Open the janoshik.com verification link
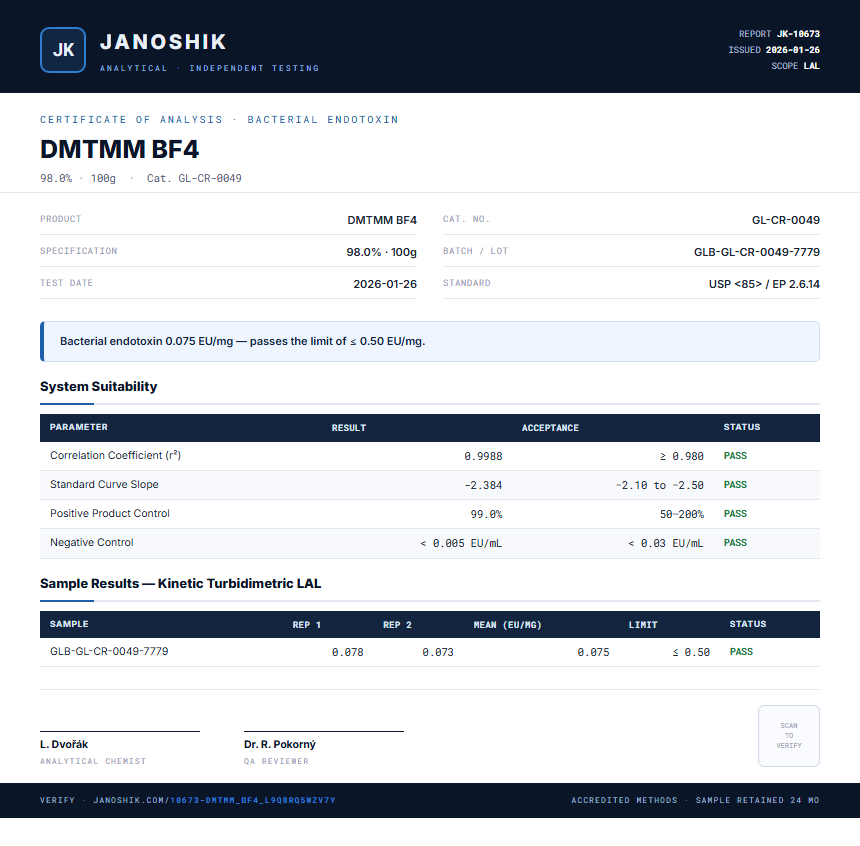 pos(214,800)
